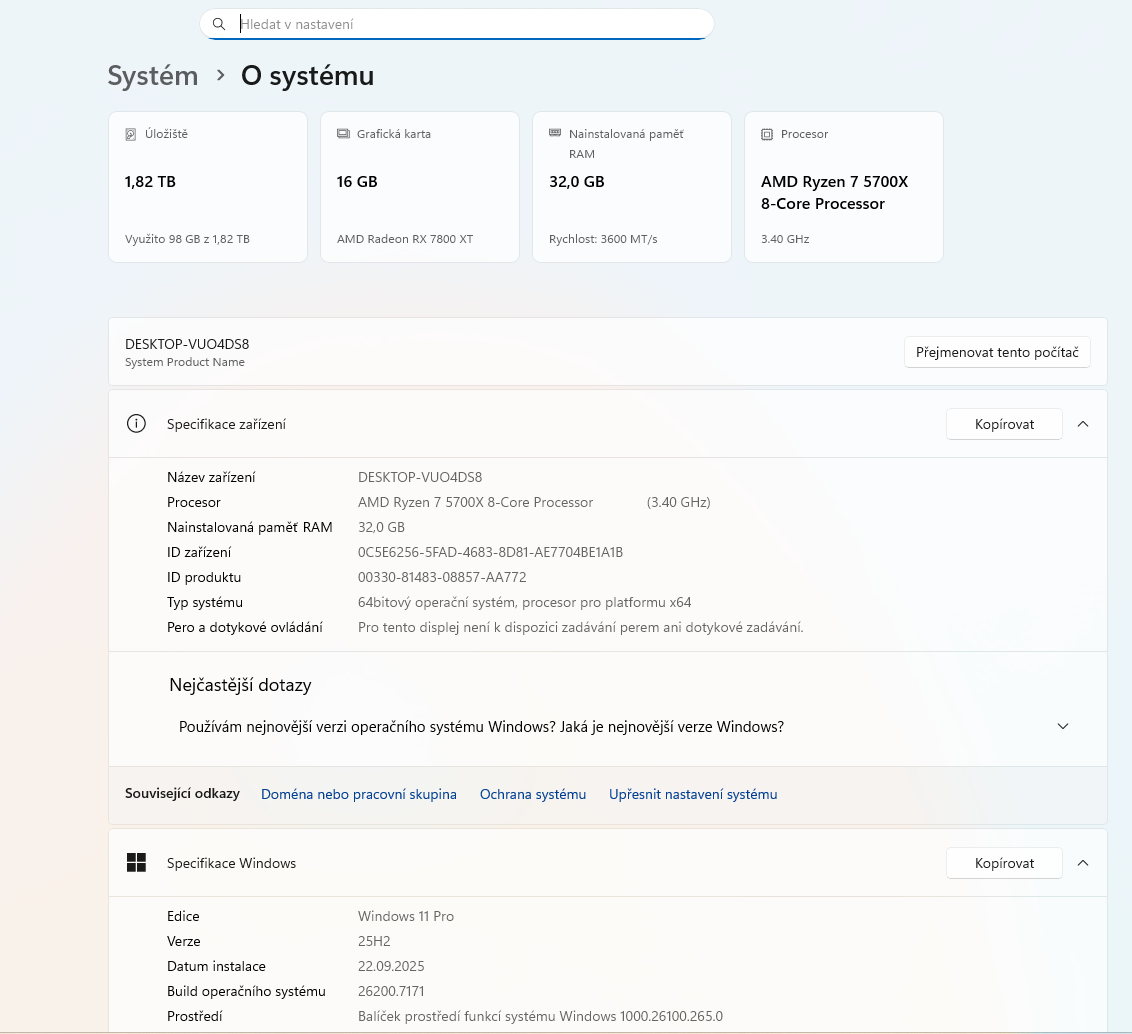Copy Windows specs with Kopírovat button
Image resolution: width=1132 pixels, height=1034 pixels.
pos(1004,863)
